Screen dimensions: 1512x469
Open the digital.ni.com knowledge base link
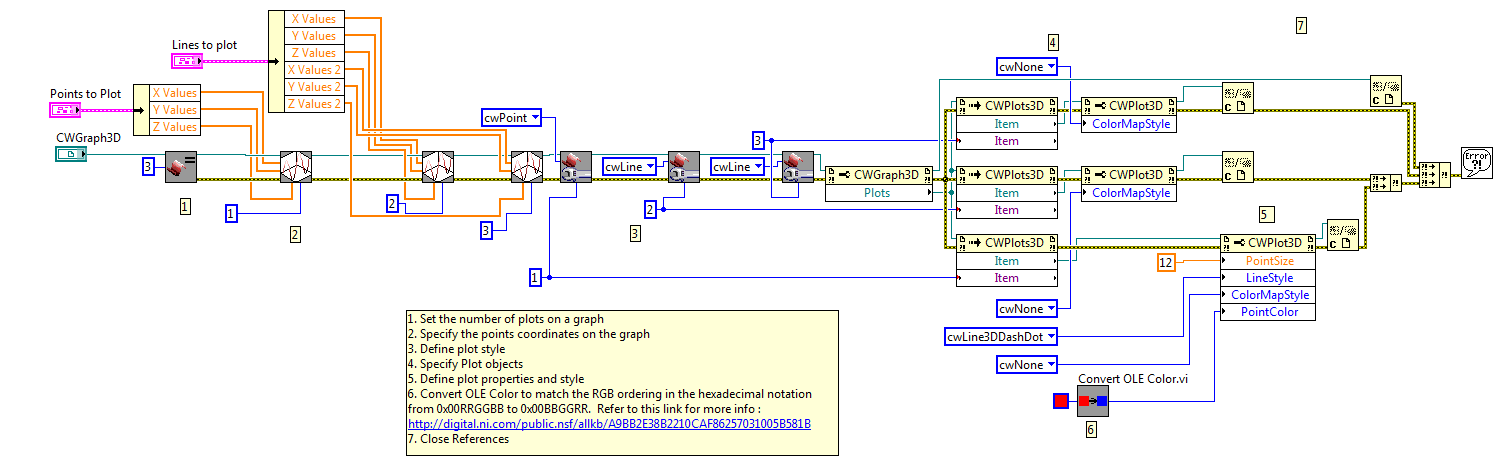609,424
